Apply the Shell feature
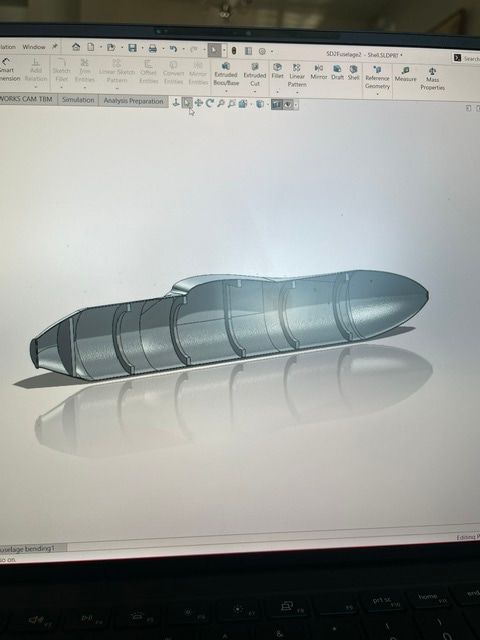The width and height of the screenshot is (480, 640). tap(353, 73)
